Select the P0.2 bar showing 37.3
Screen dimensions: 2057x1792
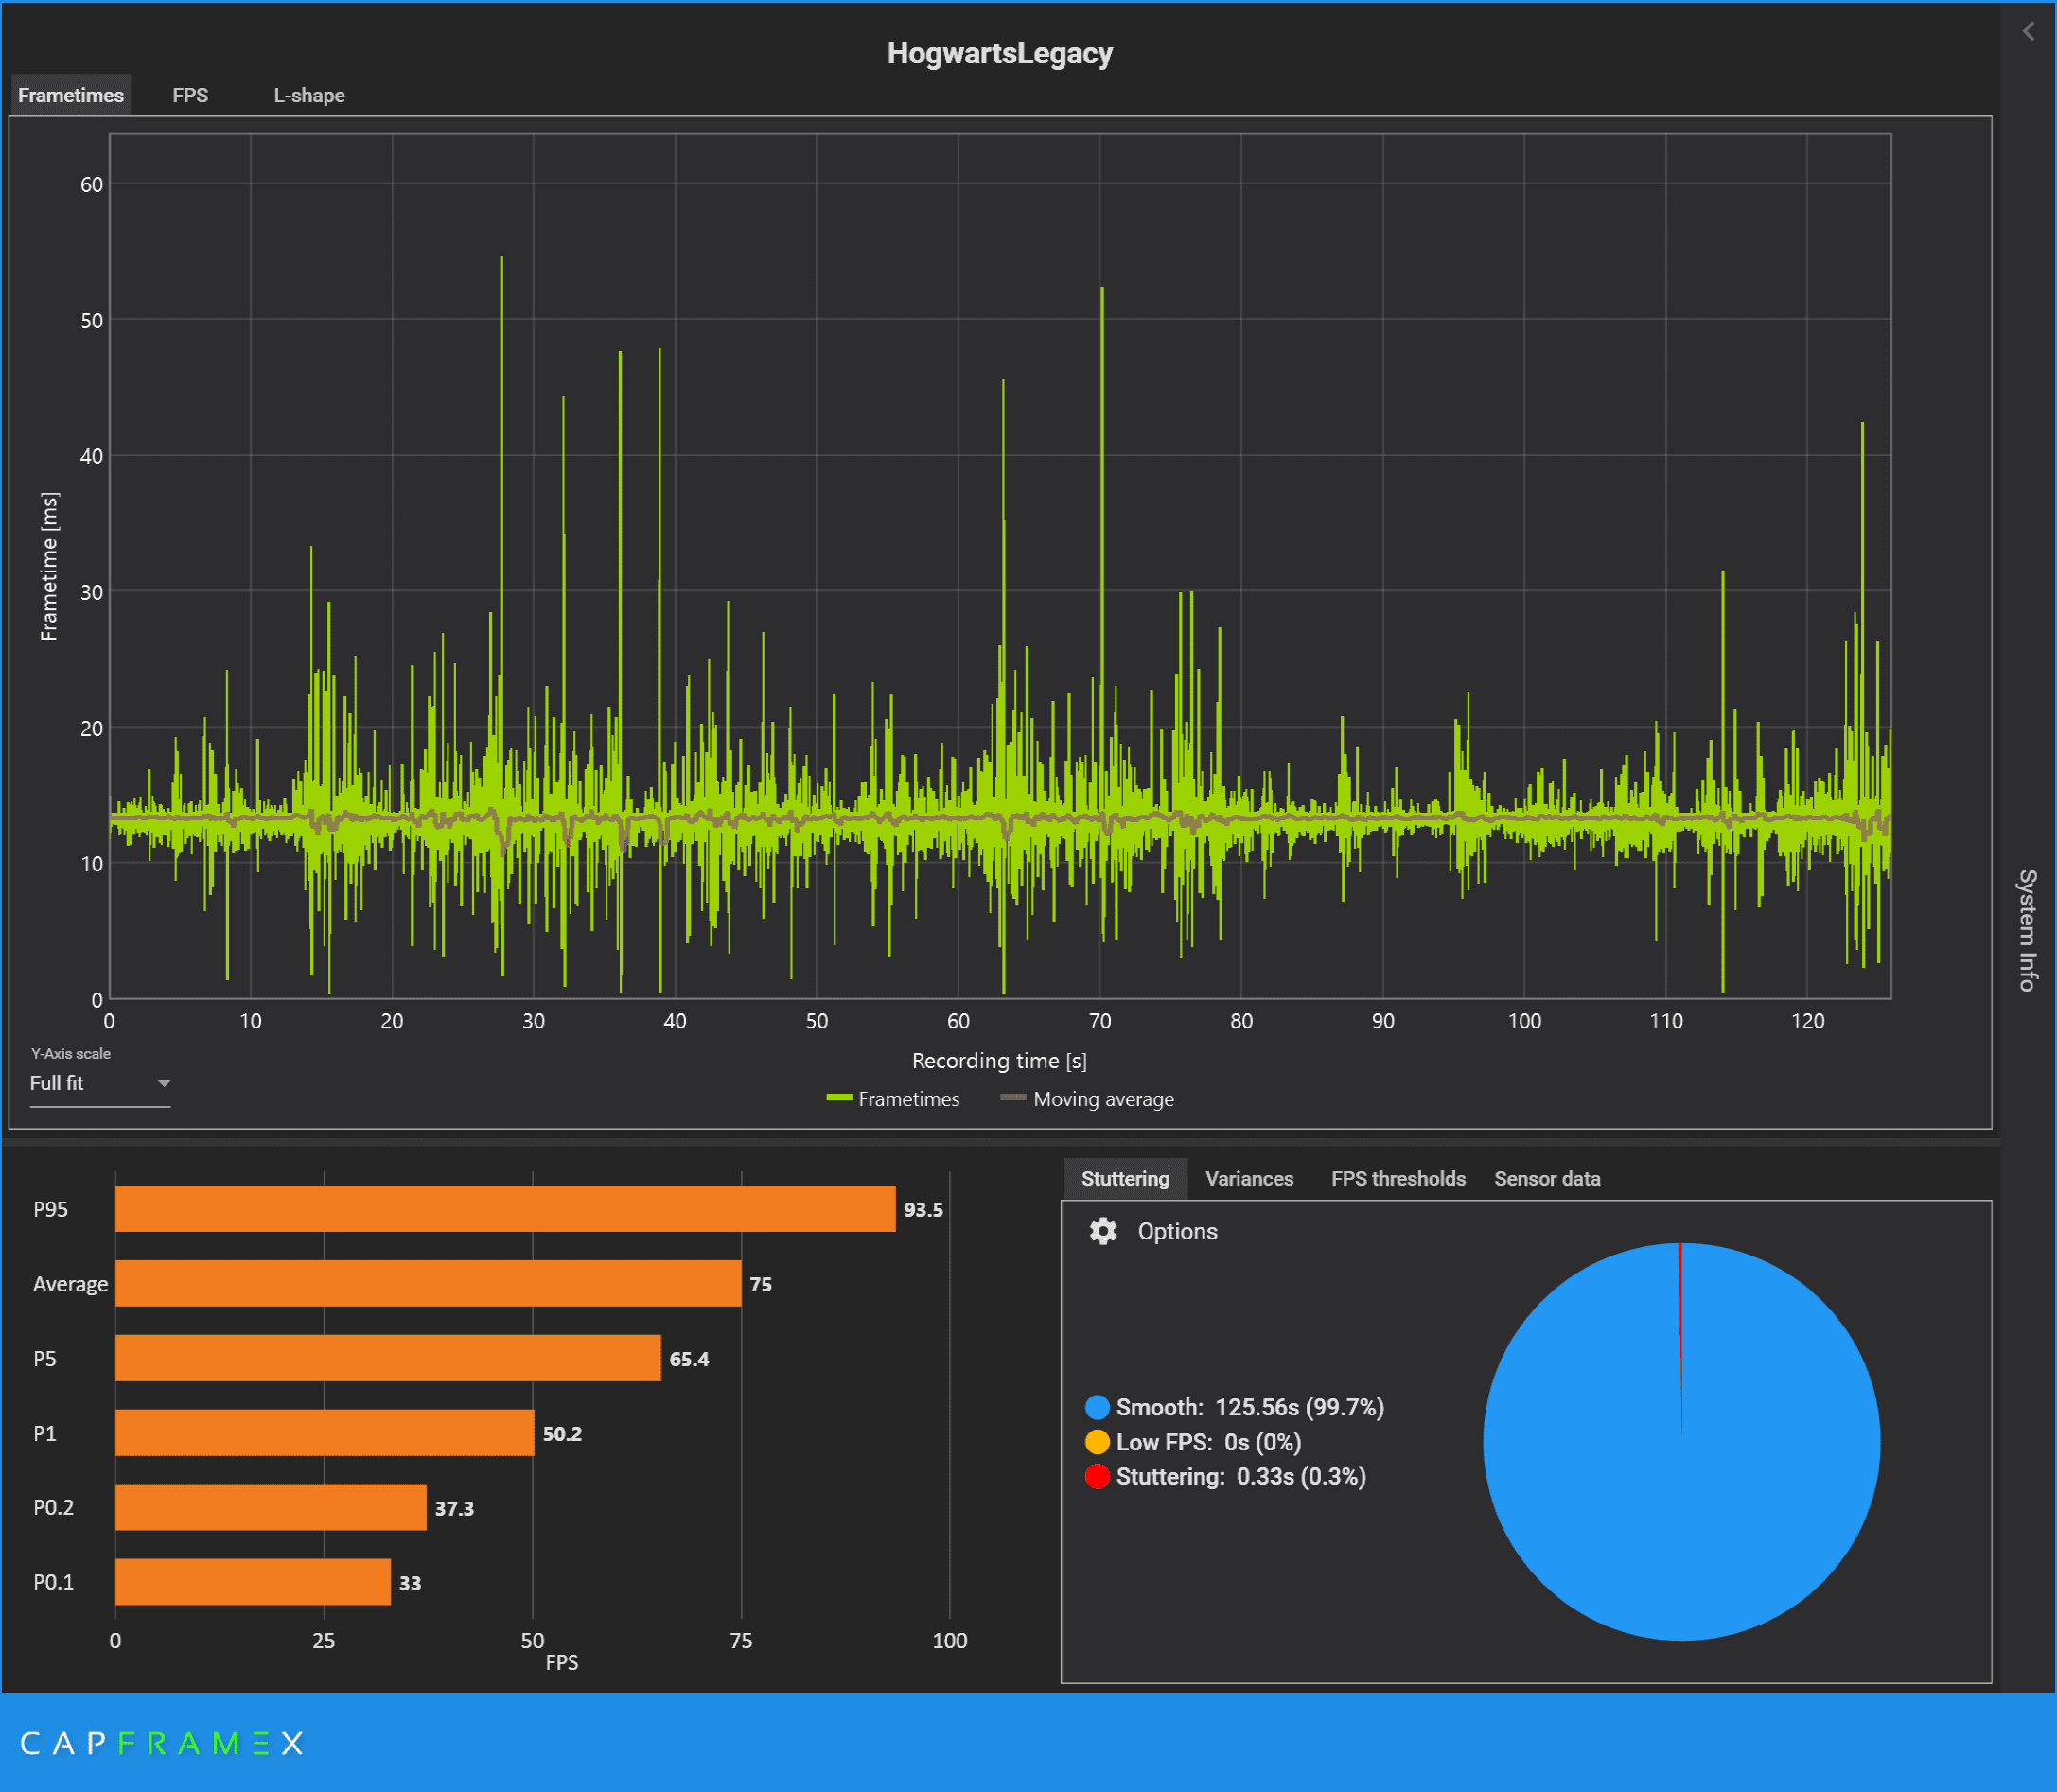point(271,1507)
